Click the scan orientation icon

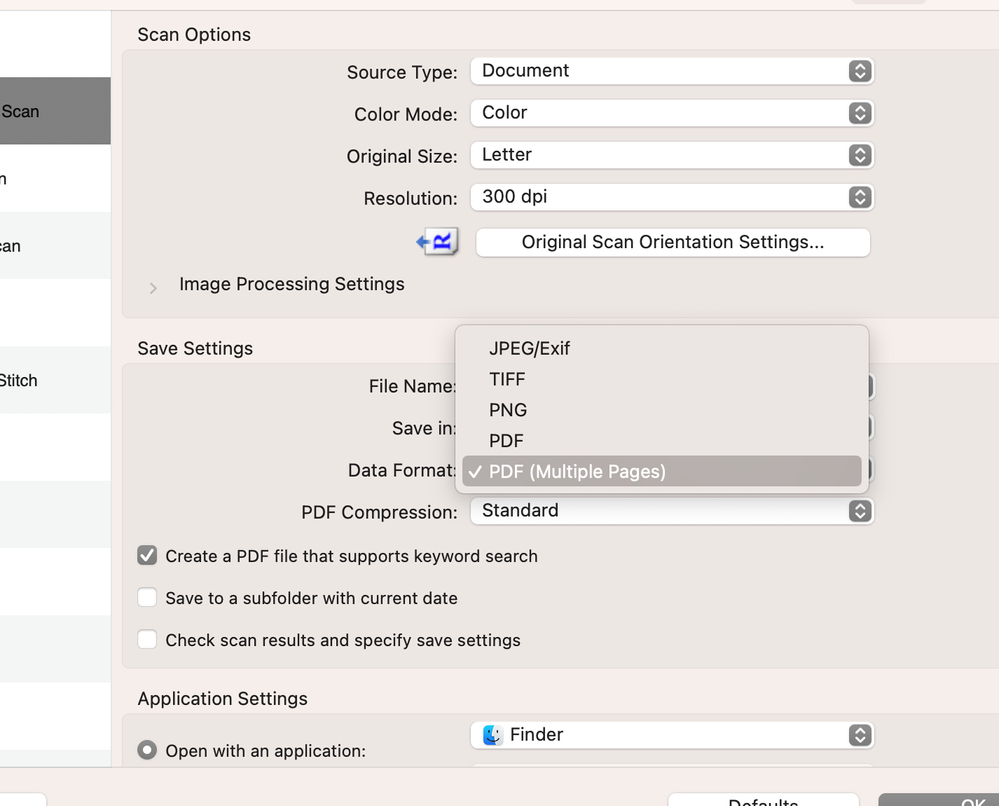click(437, 242)
